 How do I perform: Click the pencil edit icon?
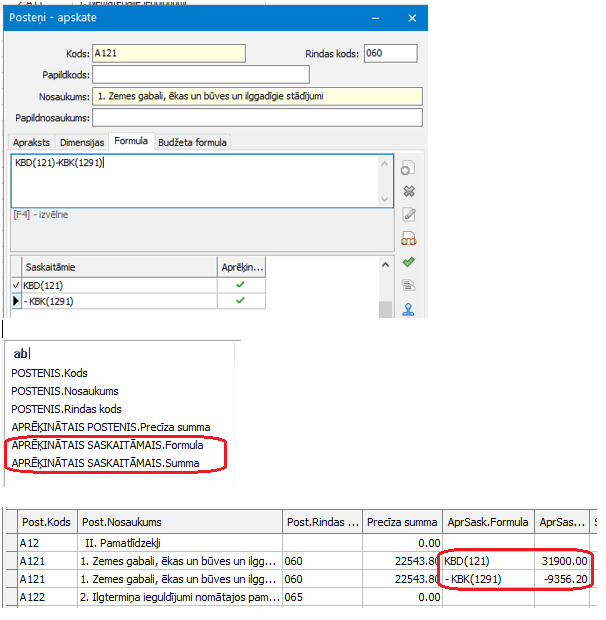tap(409, 214)
